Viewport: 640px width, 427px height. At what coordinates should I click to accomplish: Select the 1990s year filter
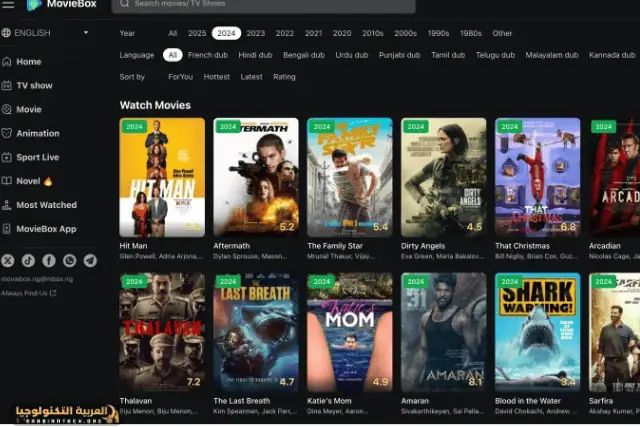click(x=438, y=33)
